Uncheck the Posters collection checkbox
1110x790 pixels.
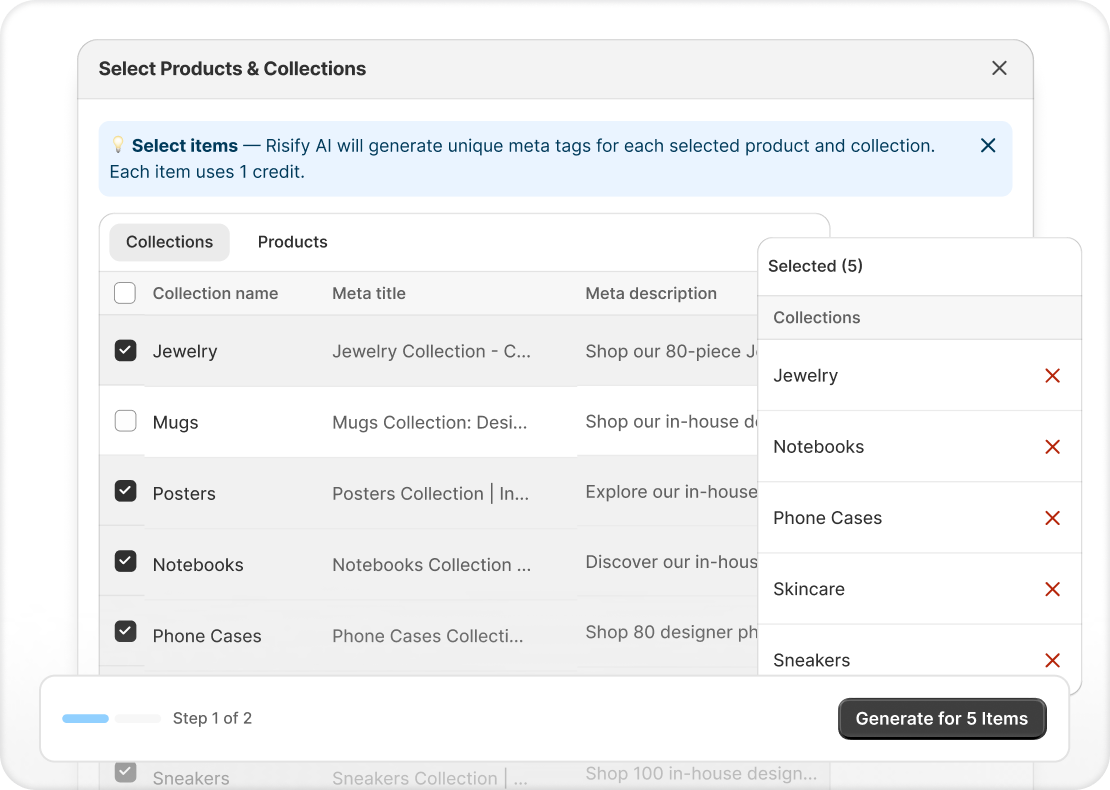coord(125,493)
